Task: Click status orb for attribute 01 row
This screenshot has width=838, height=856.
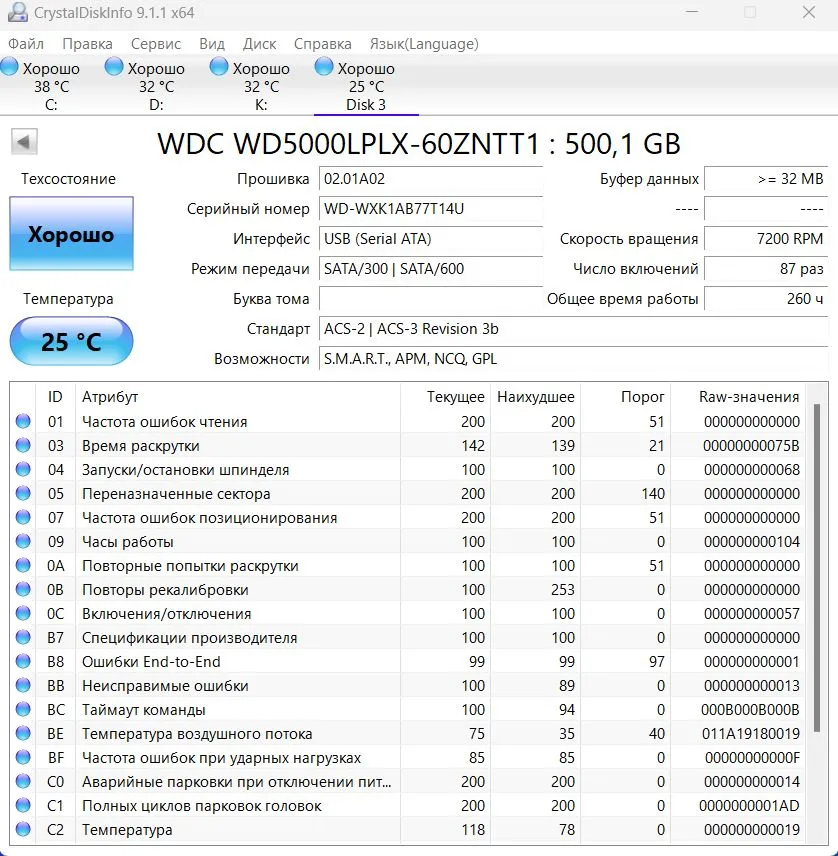Action: (23, 421)
